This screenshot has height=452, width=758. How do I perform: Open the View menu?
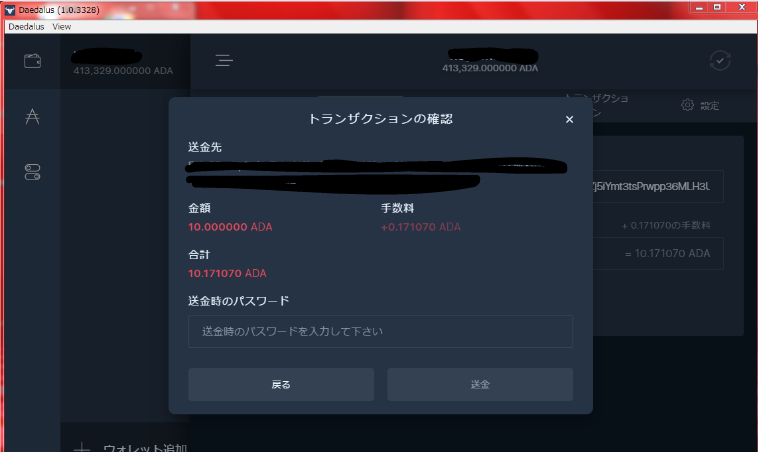pos(61,27)
